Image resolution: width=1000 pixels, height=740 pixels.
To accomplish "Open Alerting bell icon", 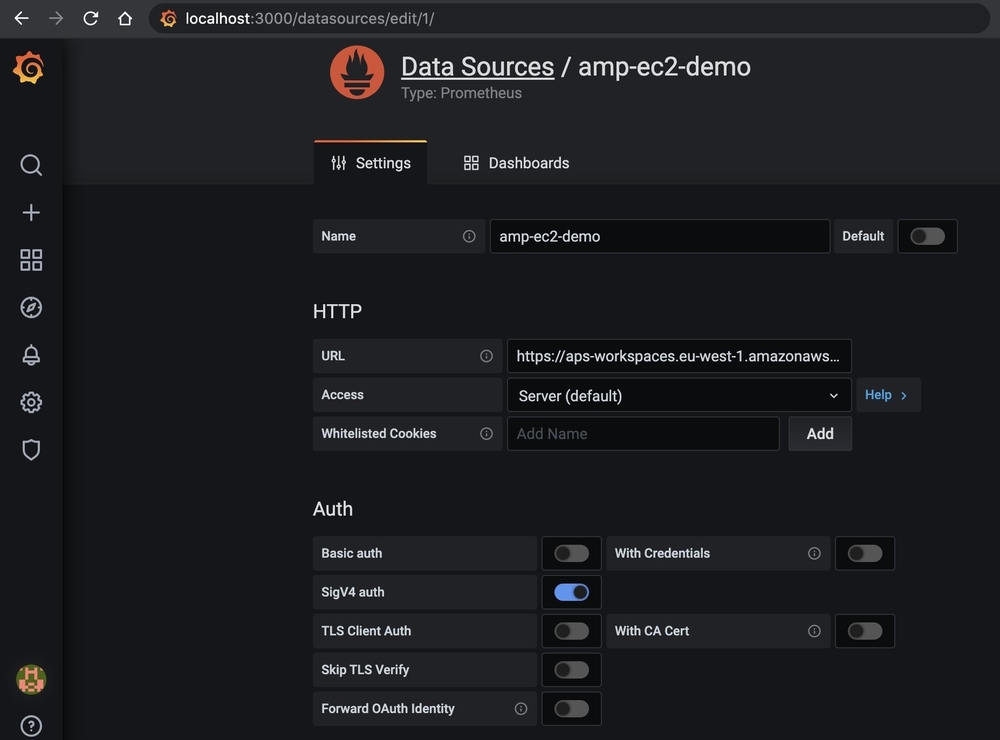I will [31, 355].
